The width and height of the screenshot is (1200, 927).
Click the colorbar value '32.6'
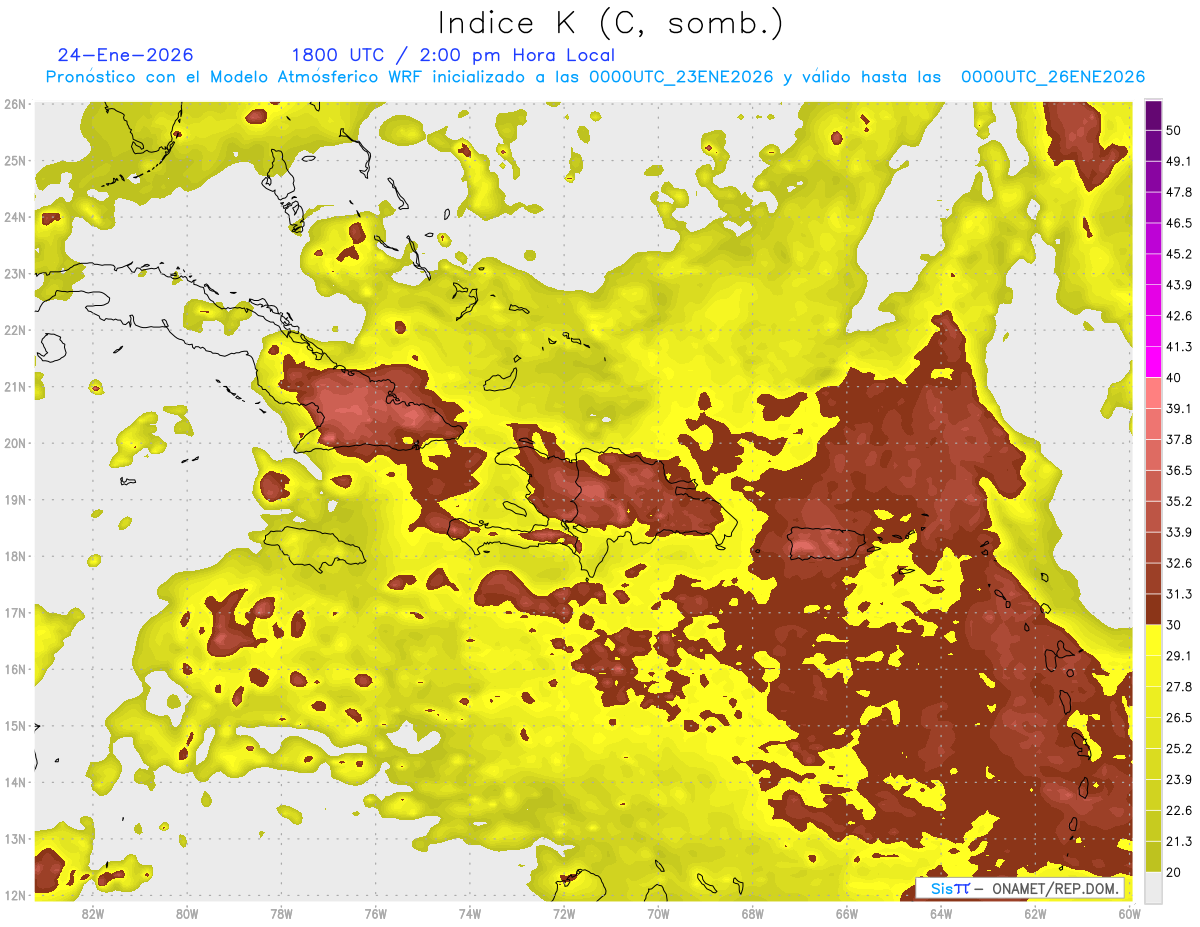1179,563
